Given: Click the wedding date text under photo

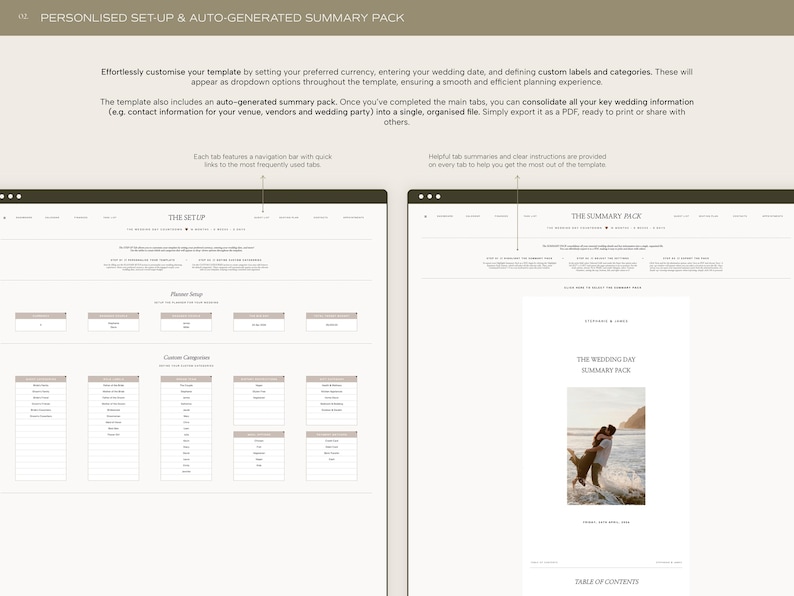Looking at the screenshot, I should tap(606, 522).
